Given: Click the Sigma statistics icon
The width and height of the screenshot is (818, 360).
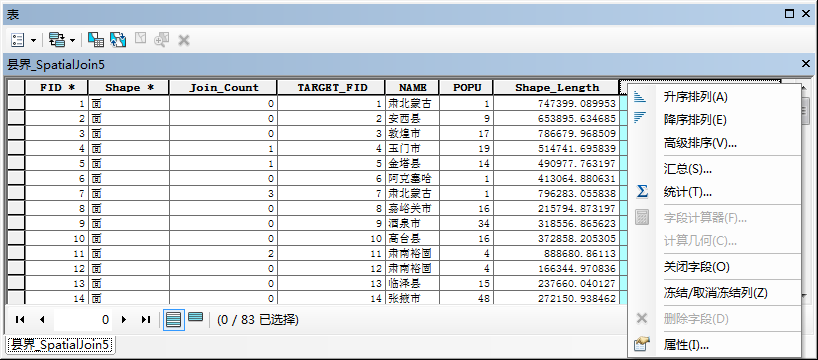Looking at the screenshot, I should point(642,191).
